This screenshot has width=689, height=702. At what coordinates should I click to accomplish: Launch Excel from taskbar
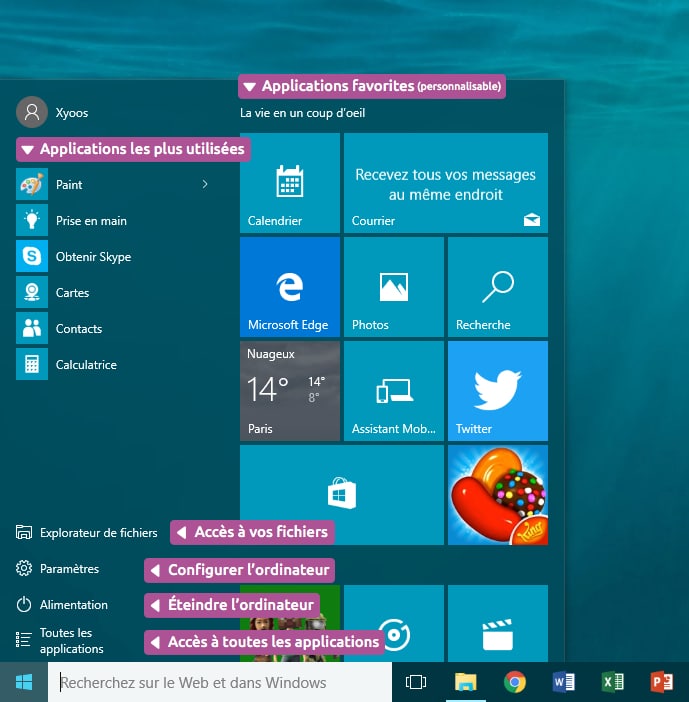pyautogui.click(x=612, y=682)
